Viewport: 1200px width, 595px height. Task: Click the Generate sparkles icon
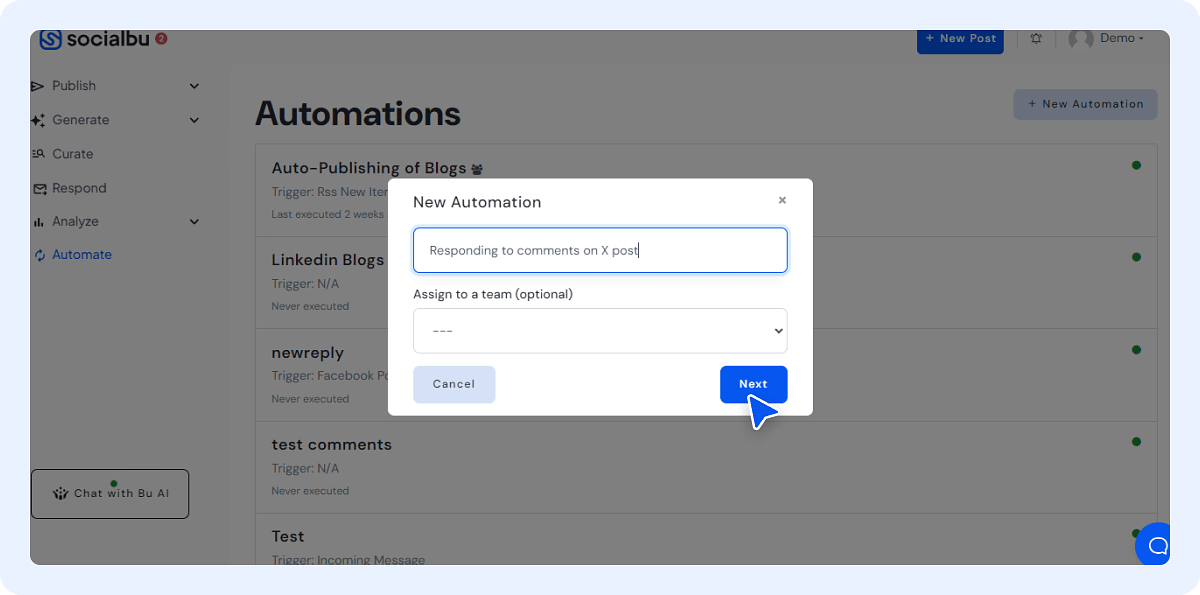(x=38, y=119)
